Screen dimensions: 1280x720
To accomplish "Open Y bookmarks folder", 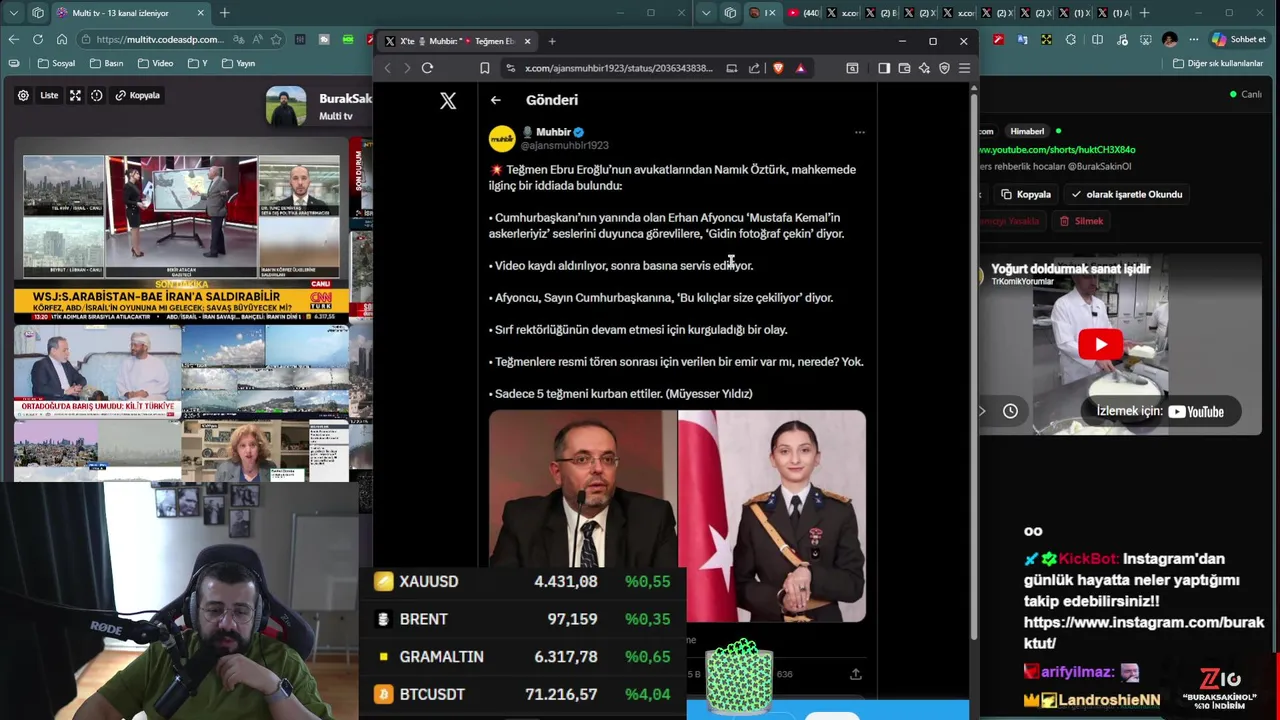I will 197,63.
